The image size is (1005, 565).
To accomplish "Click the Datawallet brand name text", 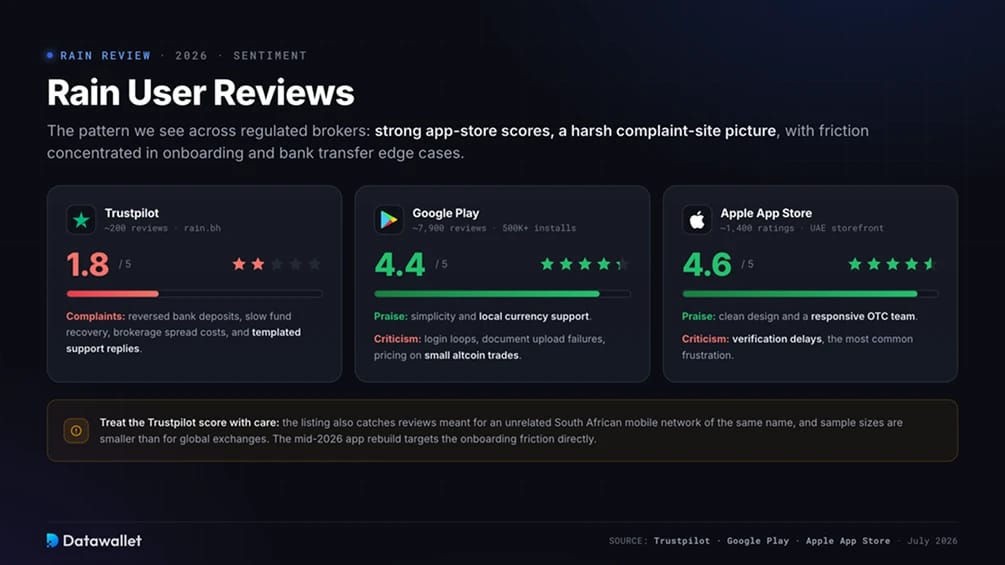I will pyautogui.click(x=102, y=541).
